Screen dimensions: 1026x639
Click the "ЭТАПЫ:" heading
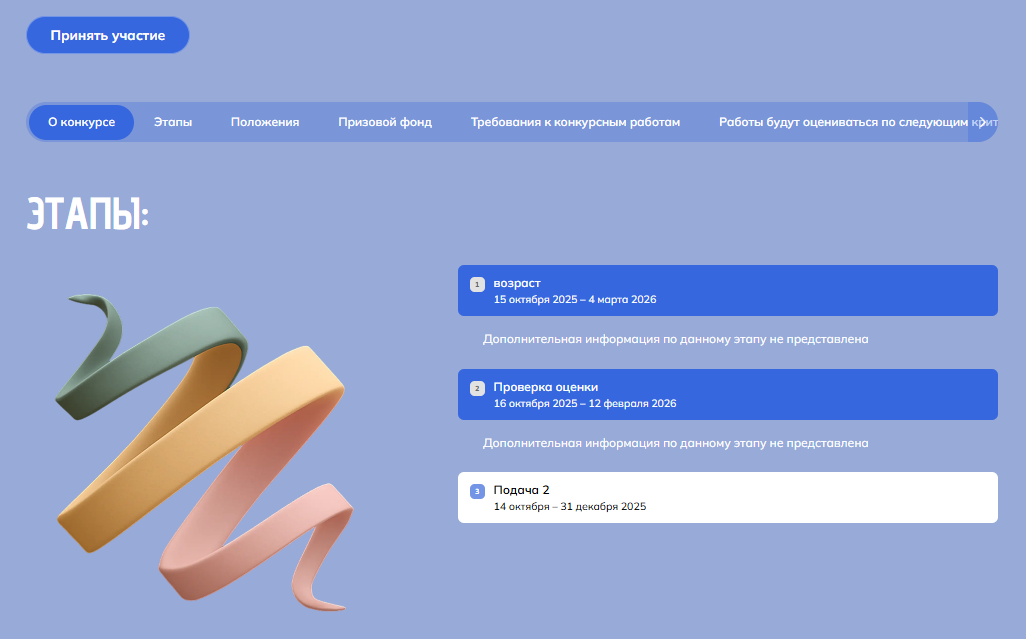point(88,214)
